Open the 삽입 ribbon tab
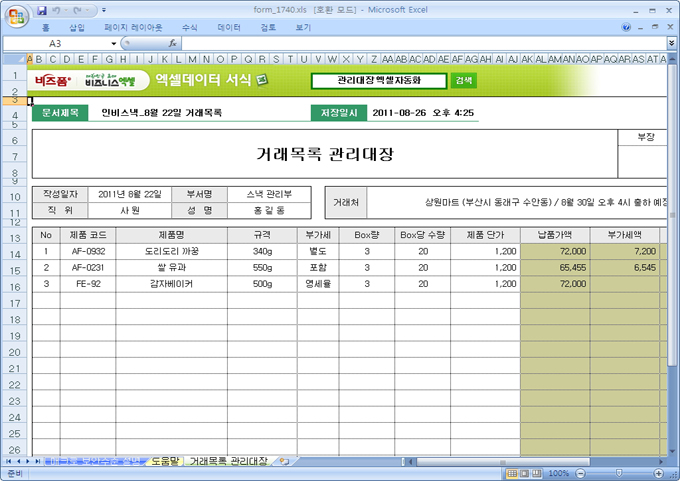Screen dimensions: 680x481 coord(77,28)
